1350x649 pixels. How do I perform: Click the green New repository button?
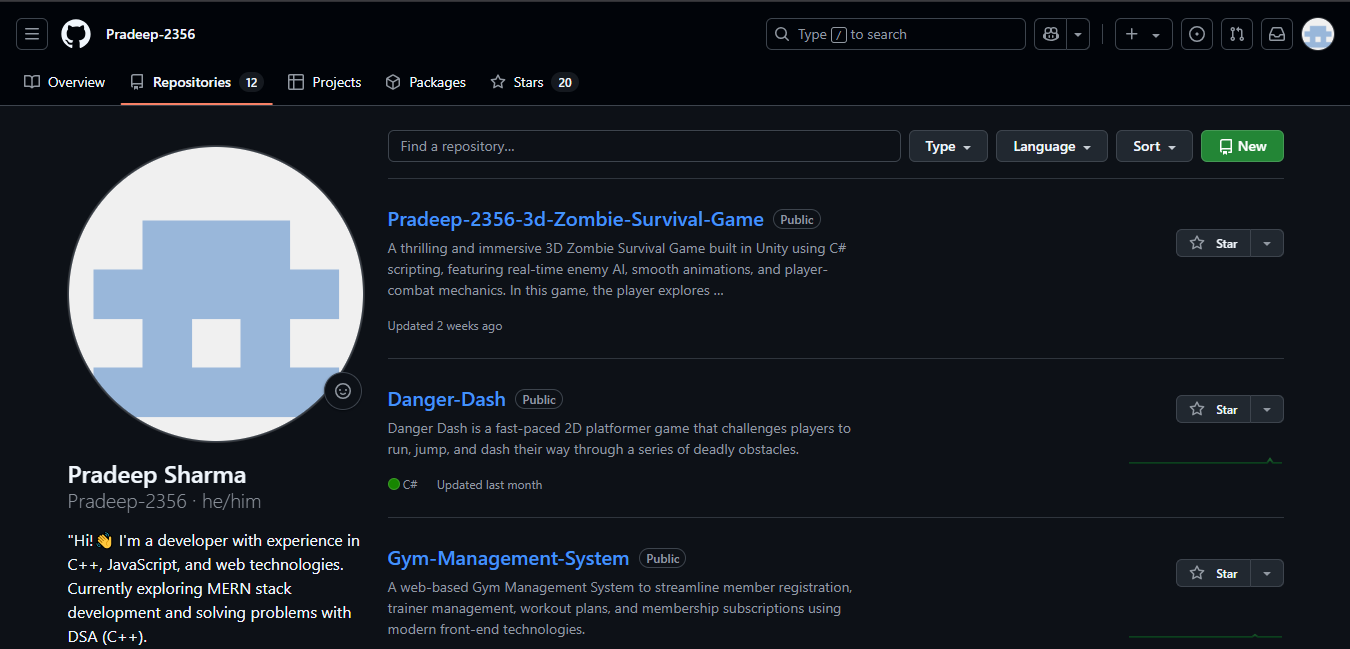1242,146
